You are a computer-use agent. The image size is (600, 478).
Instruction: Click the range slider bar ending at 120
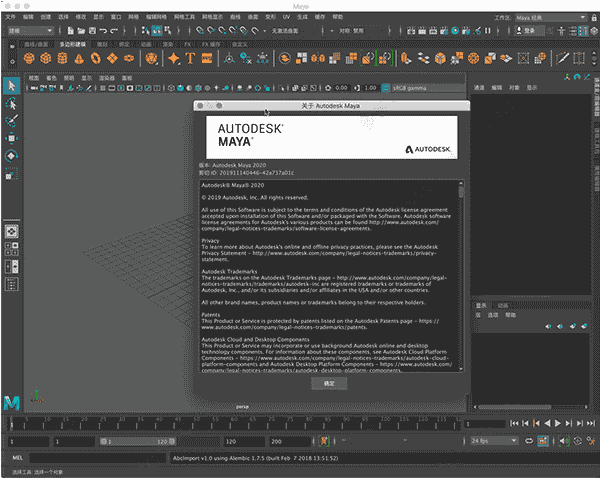[x=138, y=441]
